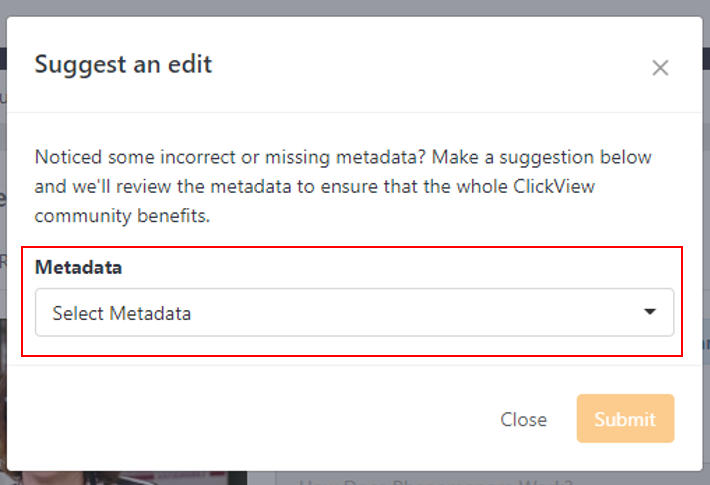The width and height of the screenshot is (710, 485).
Task: Click empty header space right of the title
Action: click(430, 65)
